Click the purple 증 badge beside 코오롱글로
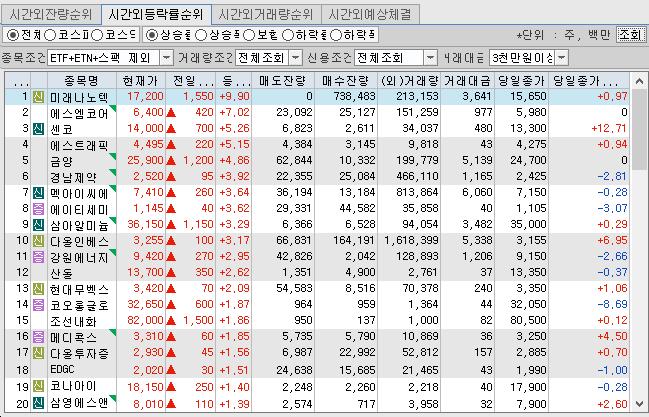This screenshot has height=417, width=649. pyautogui.click(x=38, y=305)
